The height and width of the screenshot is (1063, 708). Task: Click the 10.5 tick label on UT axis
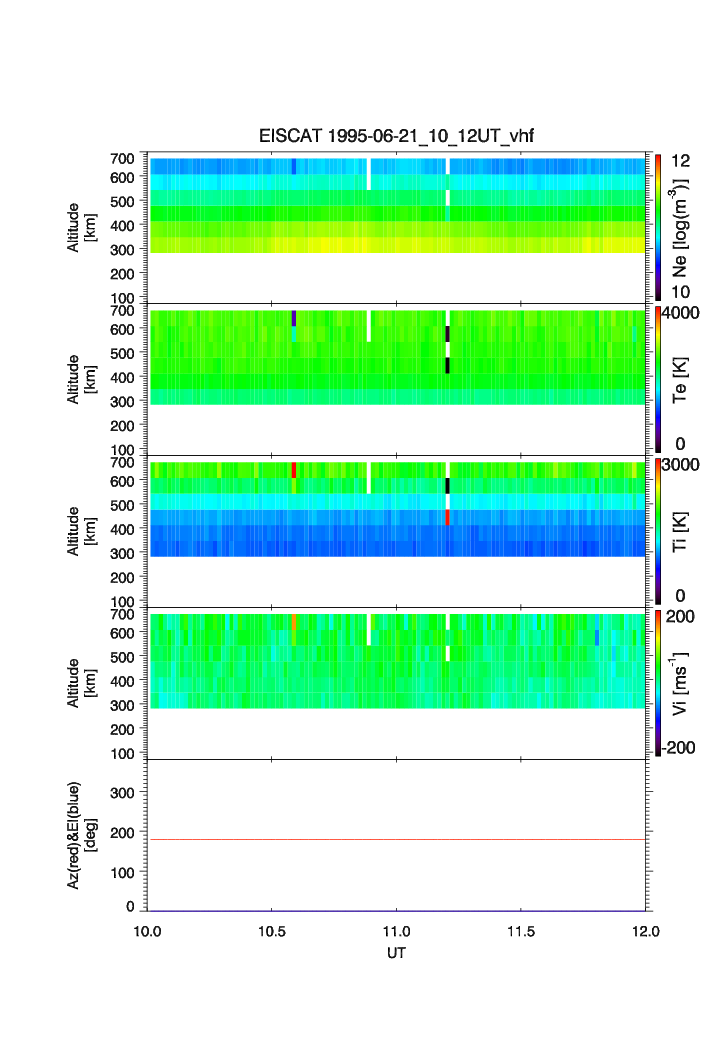tap(272, 931)
